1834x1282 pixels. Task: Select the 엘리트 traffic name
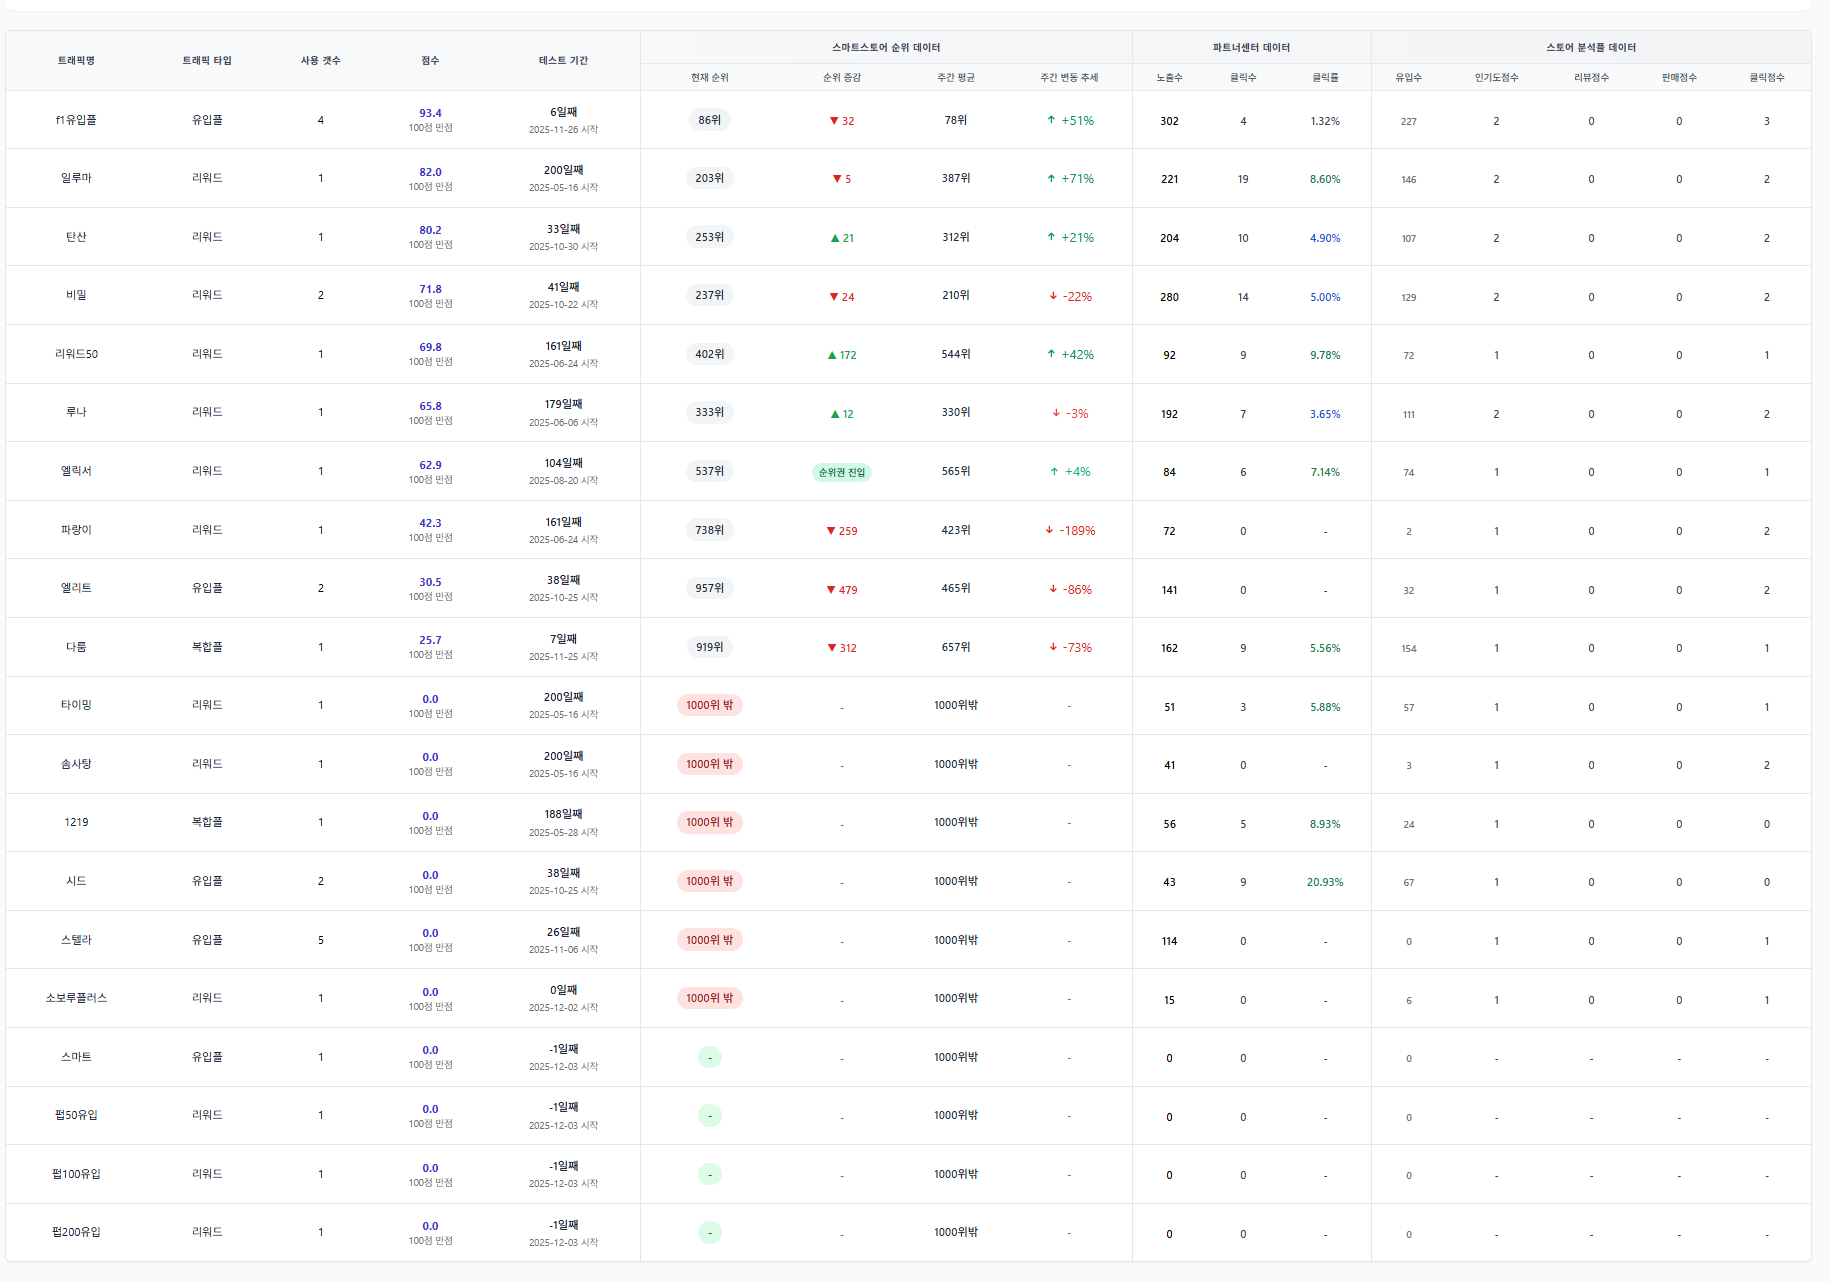pos(76,588)
